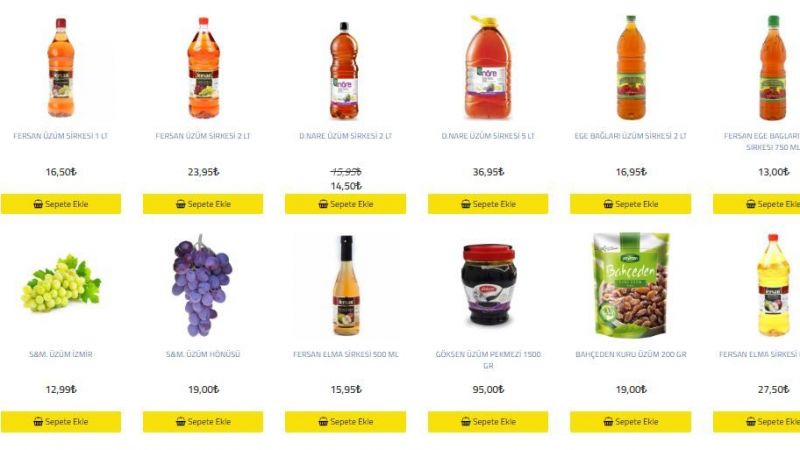The image size is (800, 450).
Task: Open the Göksen Üzüm Pekmezi 1500 GR link
Action: pyautogui.click(x=488, y=359)
